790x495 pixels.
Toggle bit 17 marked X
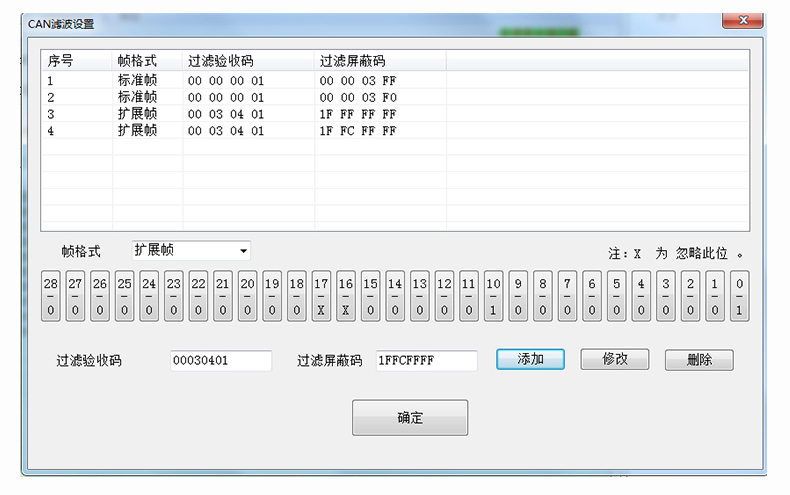pos(321,296)
